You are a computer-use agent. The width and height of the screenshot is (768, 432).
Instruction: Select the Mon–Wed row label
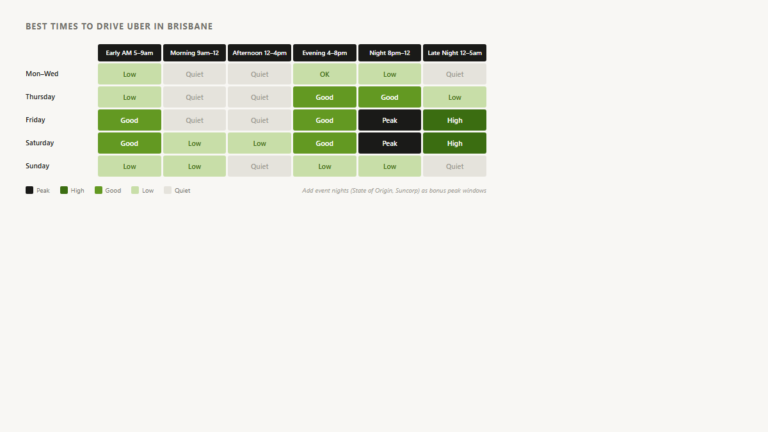coord(42,74)
